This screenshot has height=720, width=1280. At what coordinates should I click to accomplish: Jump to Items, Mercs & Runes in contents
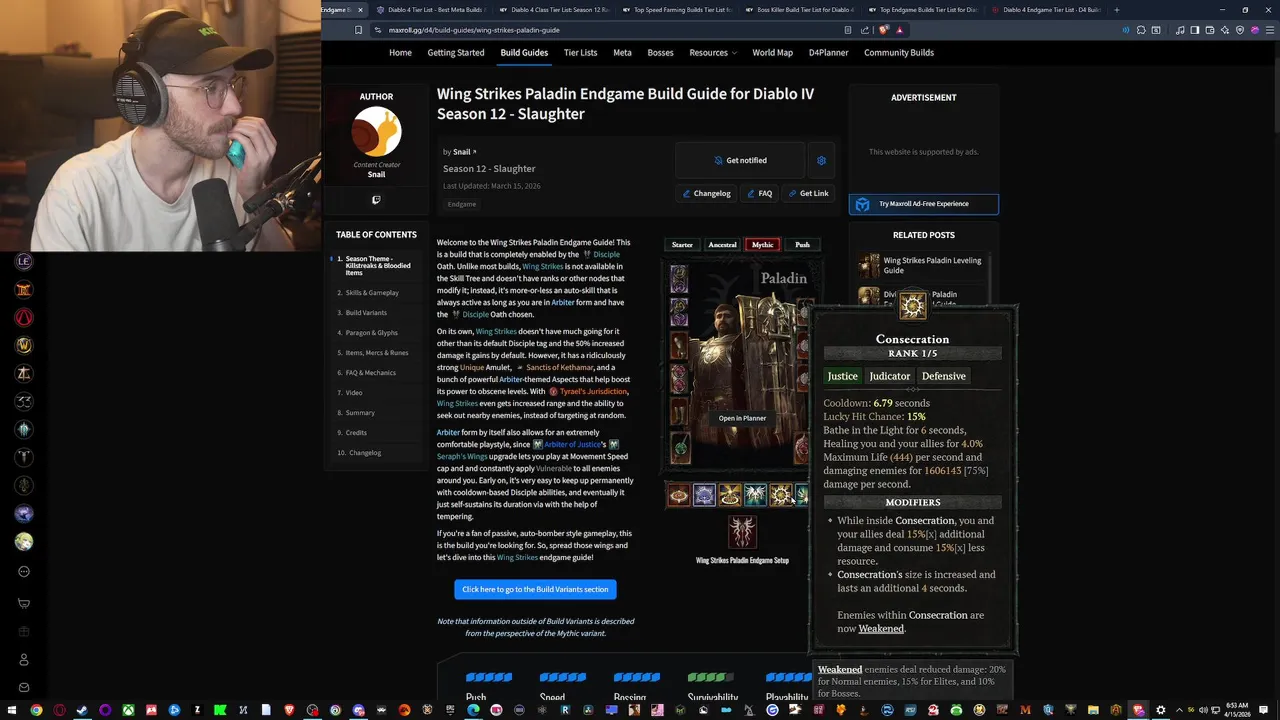click(x=377, y=353)
